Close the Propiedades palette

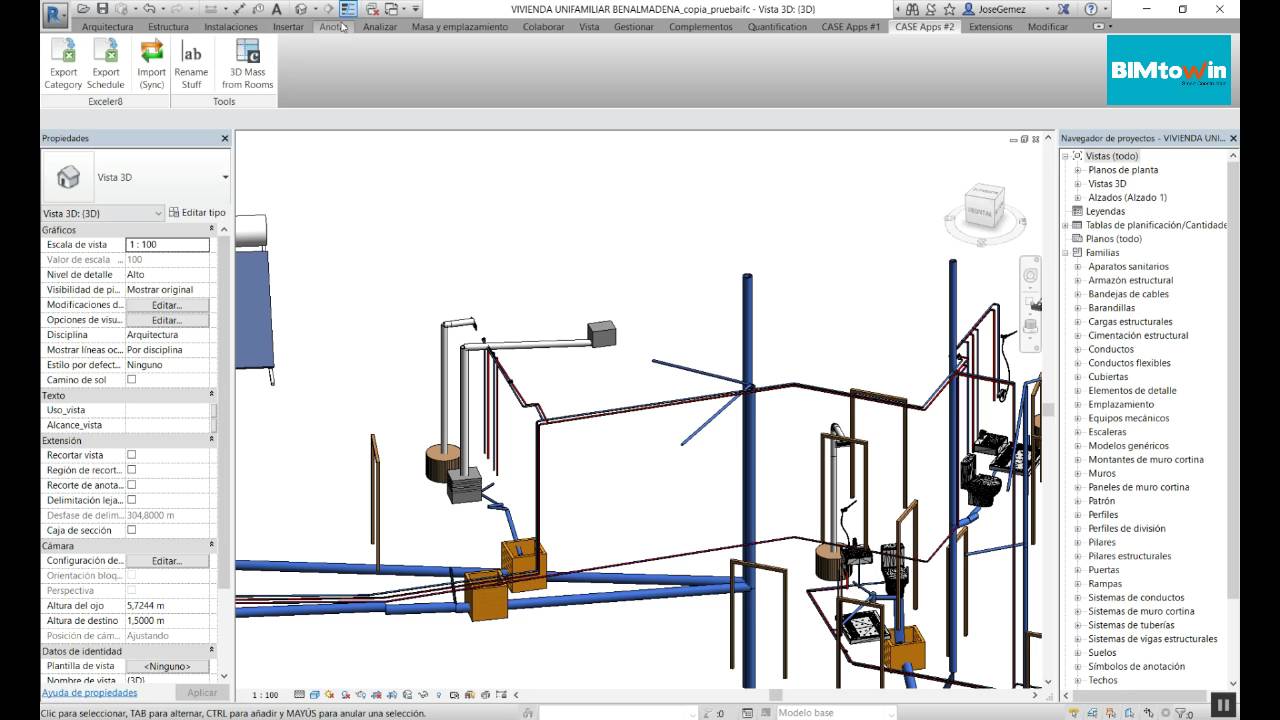point(225,138)
